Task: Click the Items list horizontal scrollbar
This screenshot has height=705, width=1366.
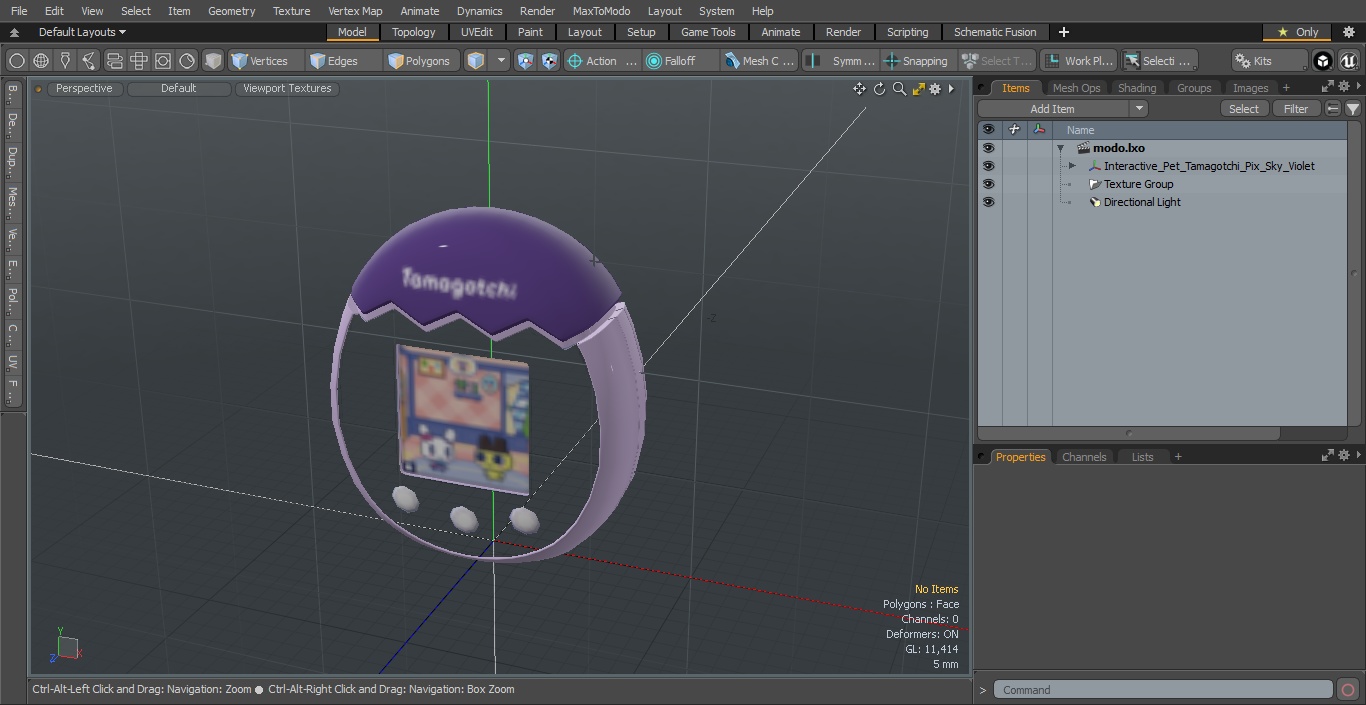Action: tap(1129, 434)
